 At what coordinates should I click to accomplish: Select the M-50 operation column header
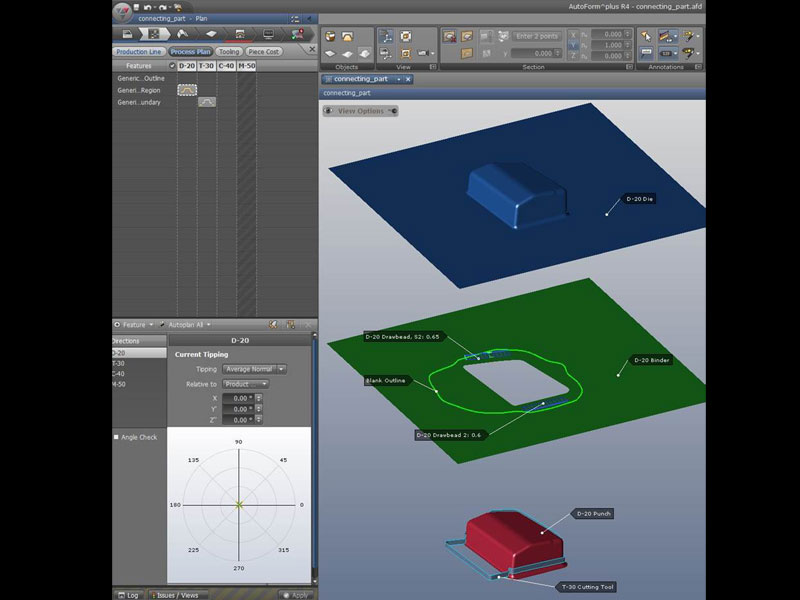tap(246, 66)
